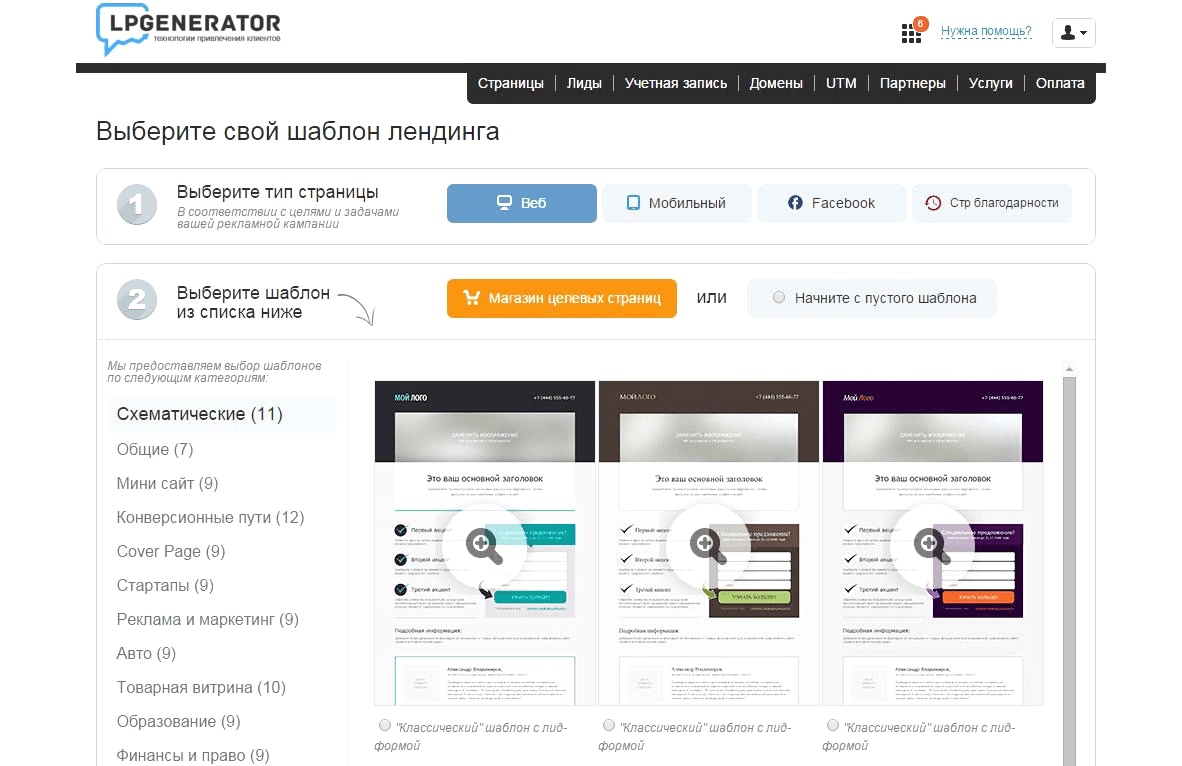The image size is (1182, 766).
Task: Click the Магазин целевых страниц button
Action: click(x=561, y=298)
